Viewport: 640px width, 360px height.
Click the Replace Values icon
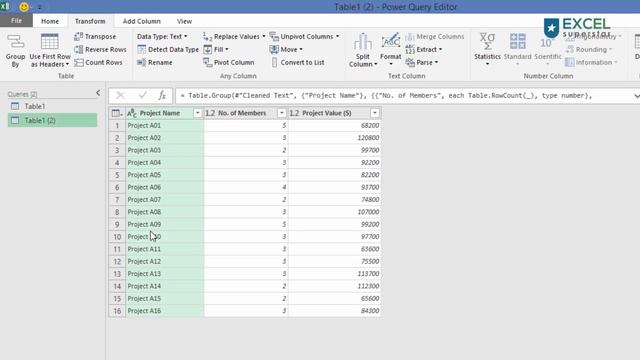(x=207, y=36)
